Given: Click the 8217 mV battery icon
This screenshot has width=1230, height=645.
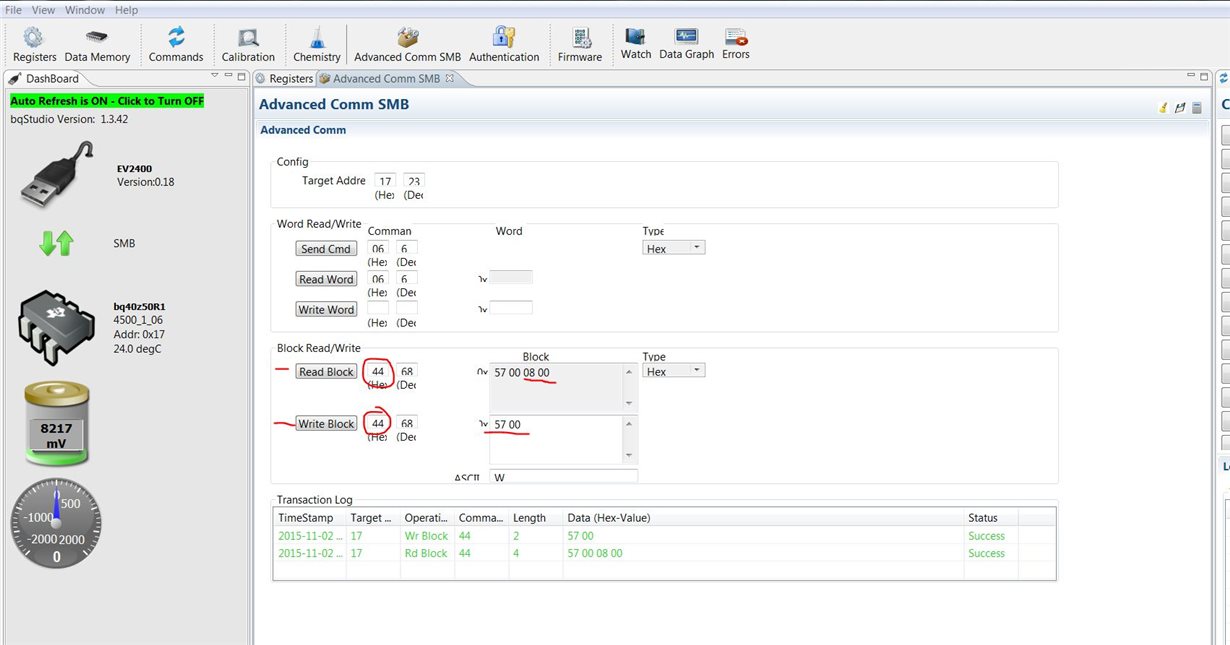Looking at the screenshot, I should click(x=57, y=425).
